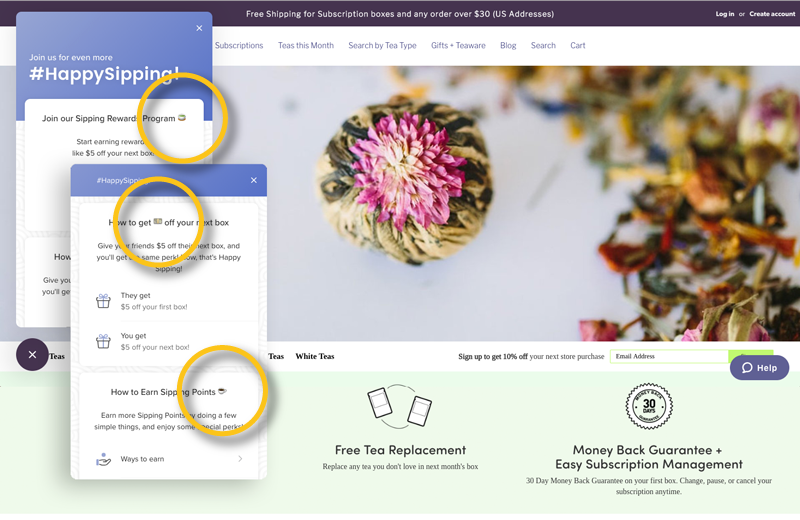Click '$5 off your first box!' text

click(x=154, y=307)
